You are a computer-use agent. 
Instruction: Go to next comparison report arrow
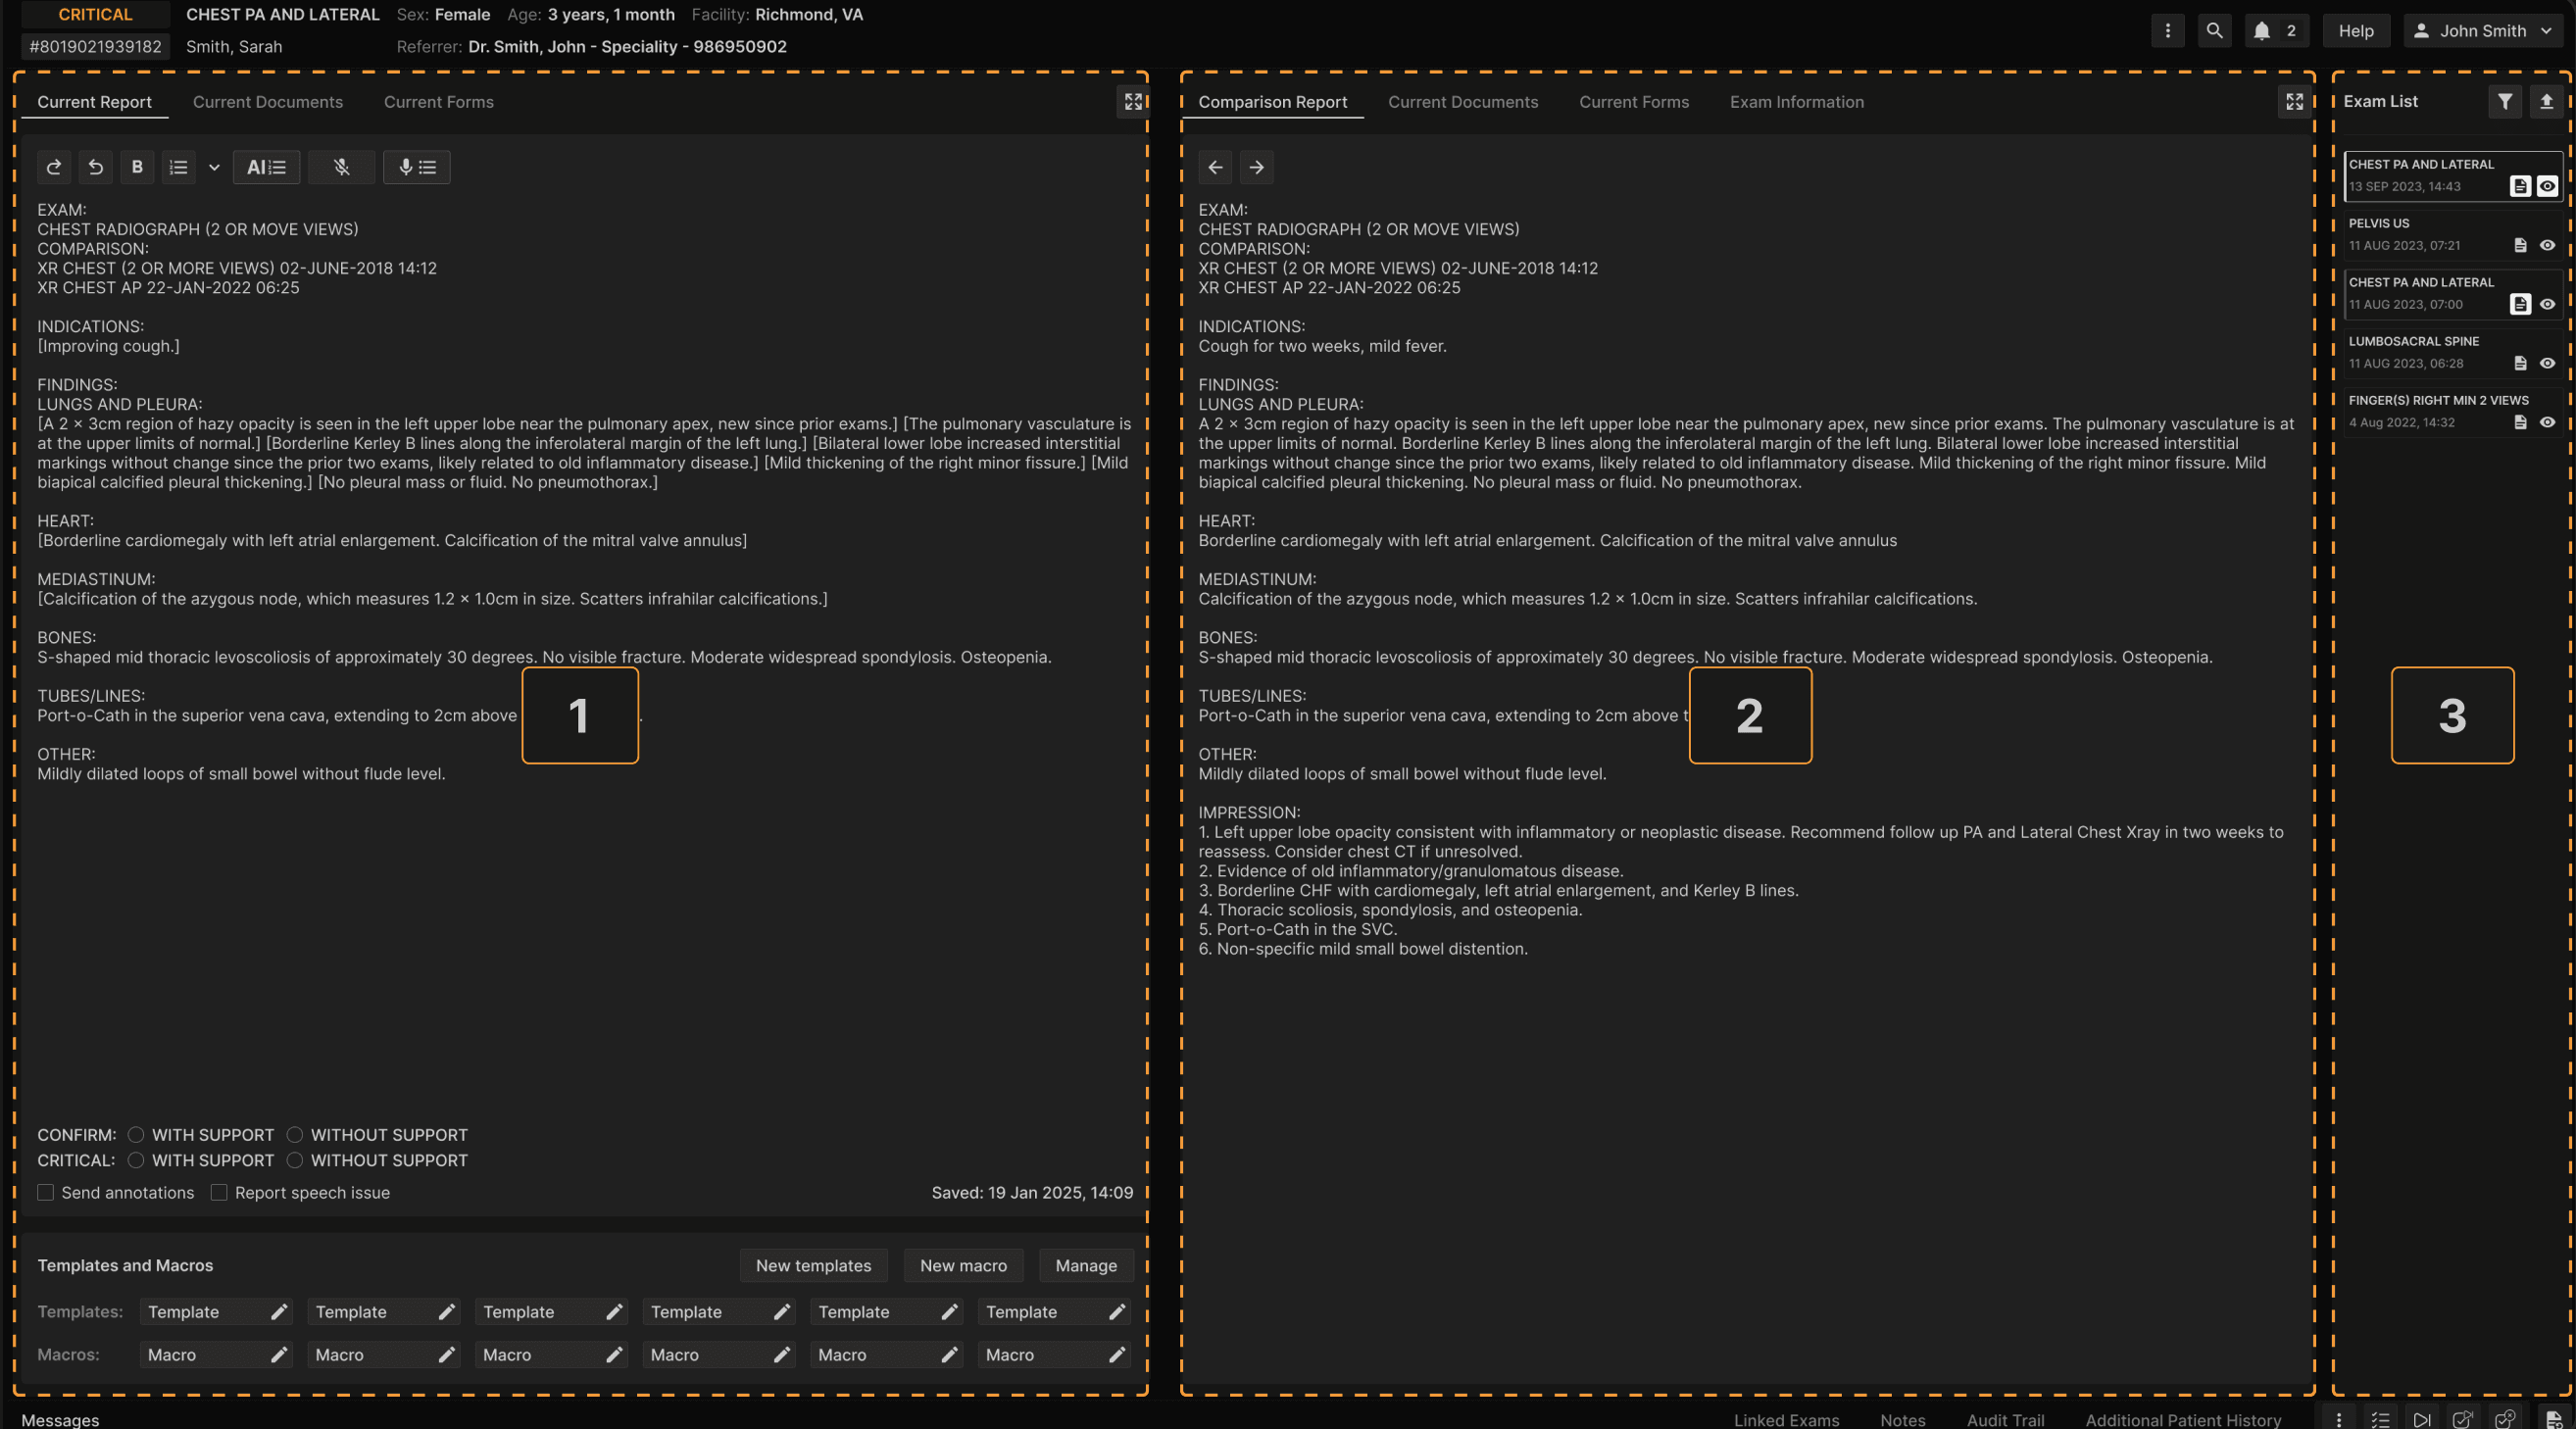tap(1256, 167)
